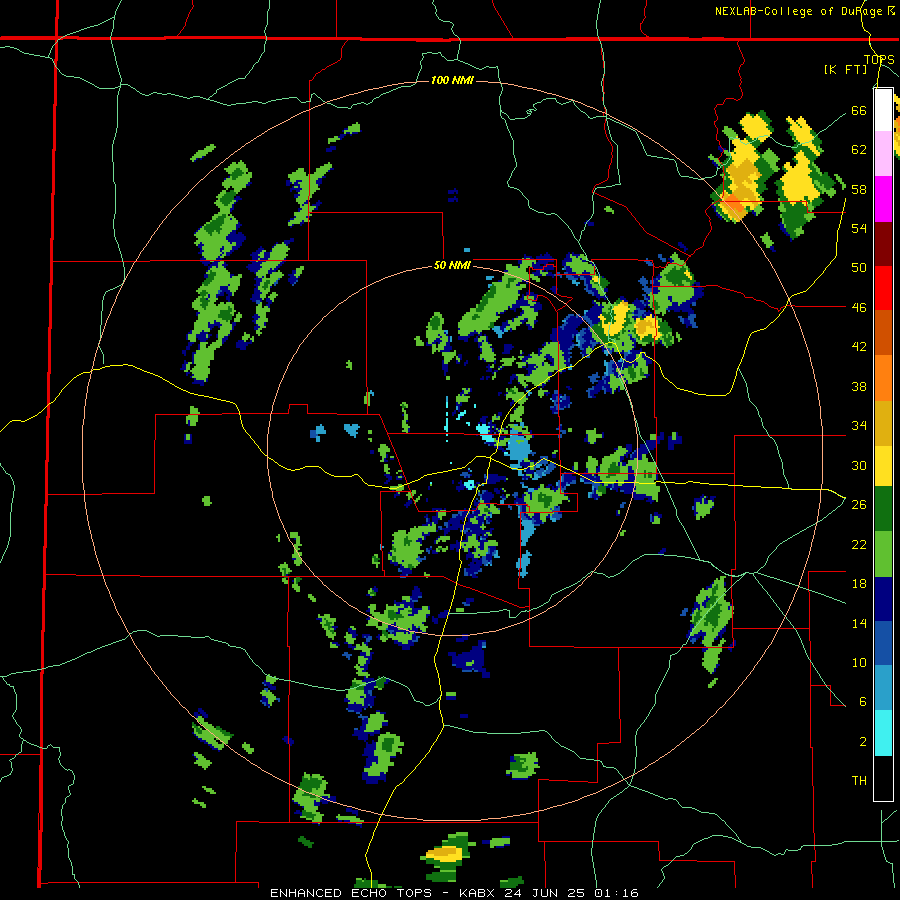Click the legend value 14
Viewport: 900px width, 900px height.
click(859, 624)
